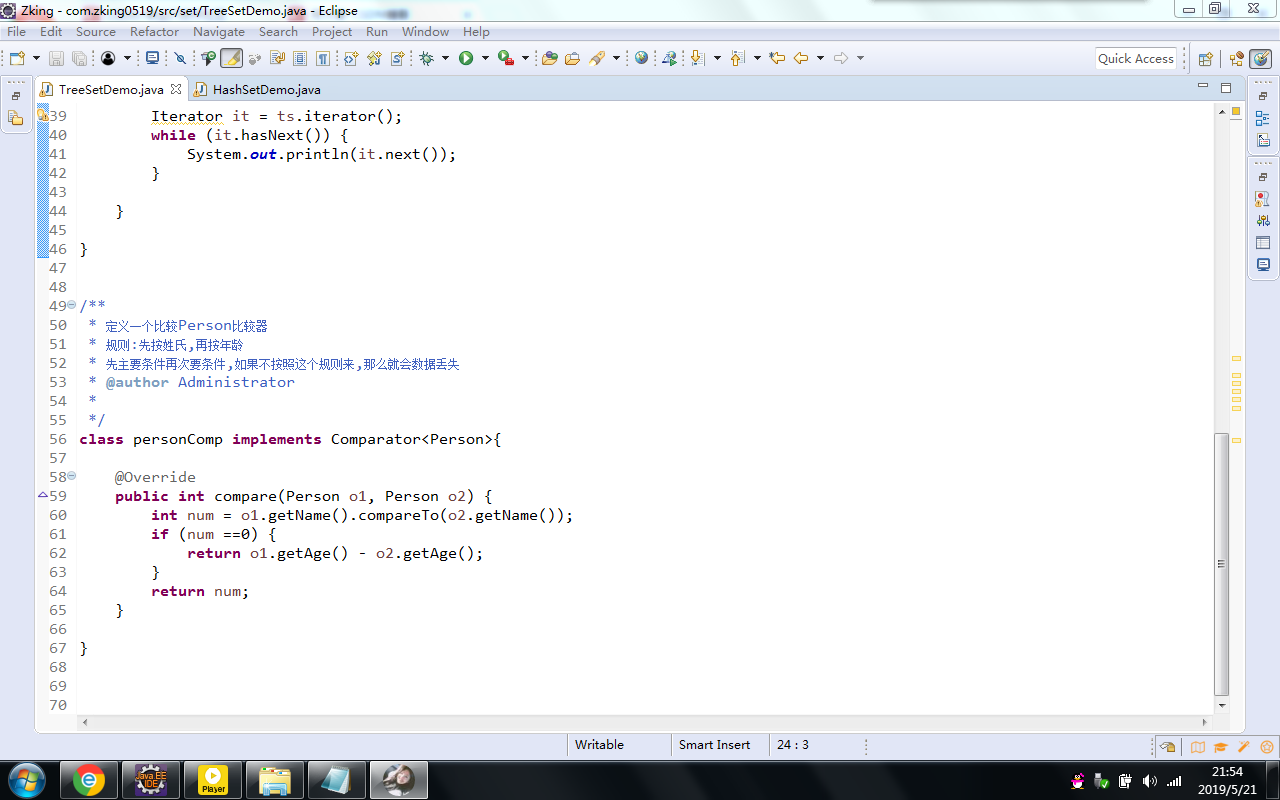Restore the left trim stack
The height and width of the screenshot is (800, 1280).
16,96
